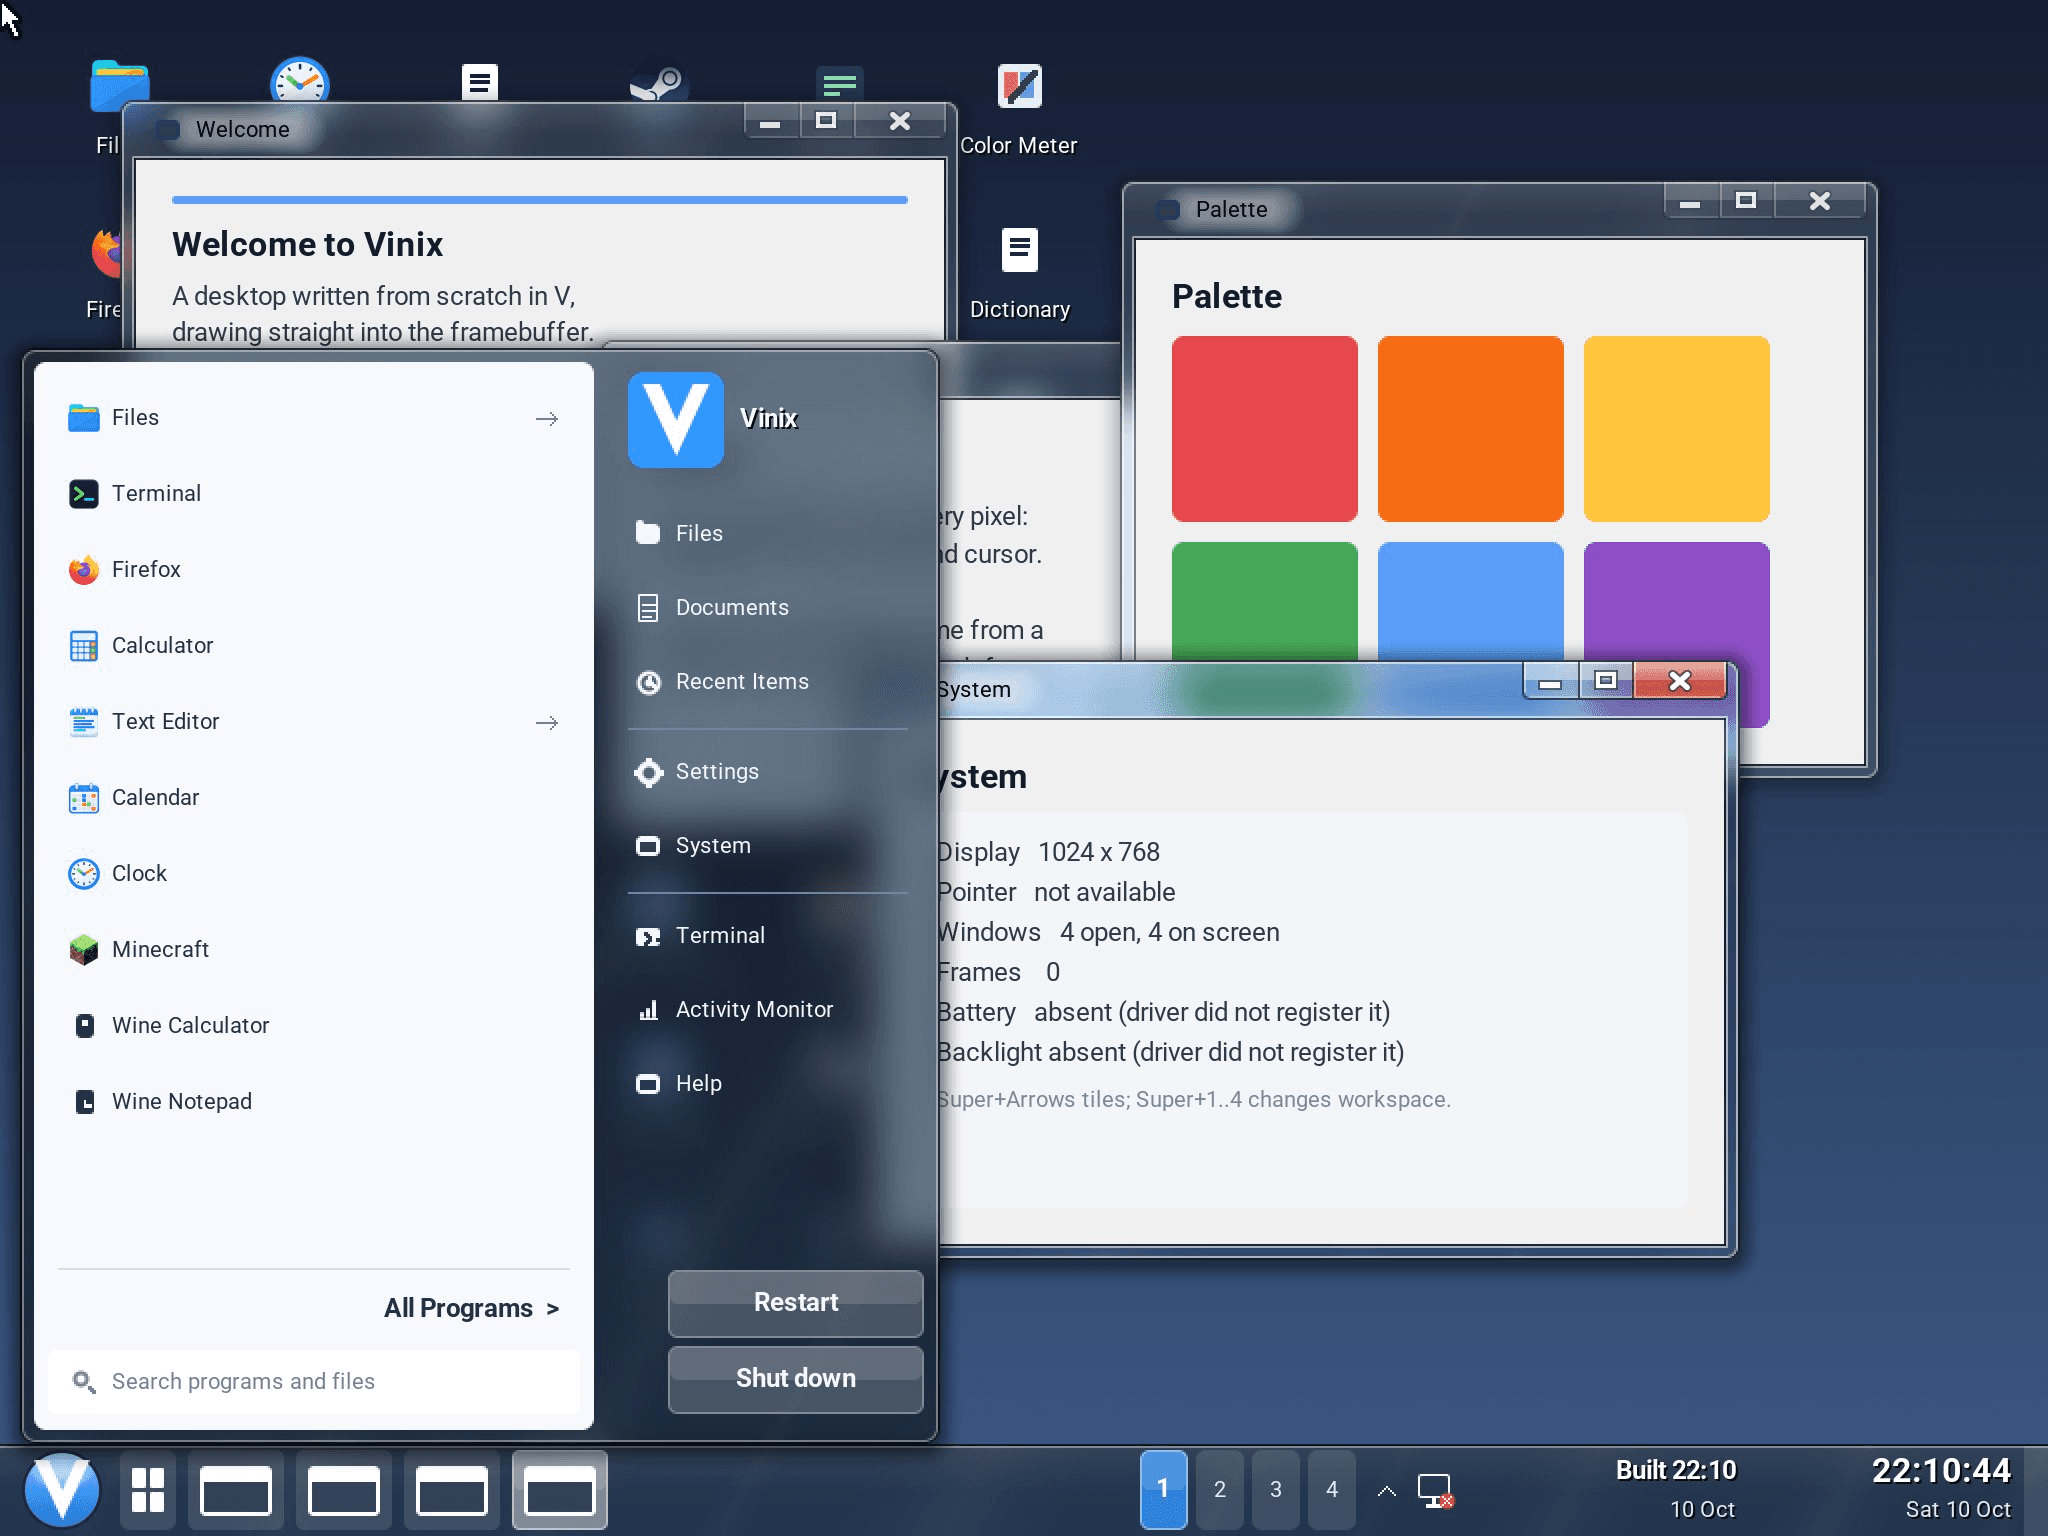The height and width of the screenshot is (1536, 2048).
Task: Click the Search programs and files field
Action: [x=314, y=1382]
